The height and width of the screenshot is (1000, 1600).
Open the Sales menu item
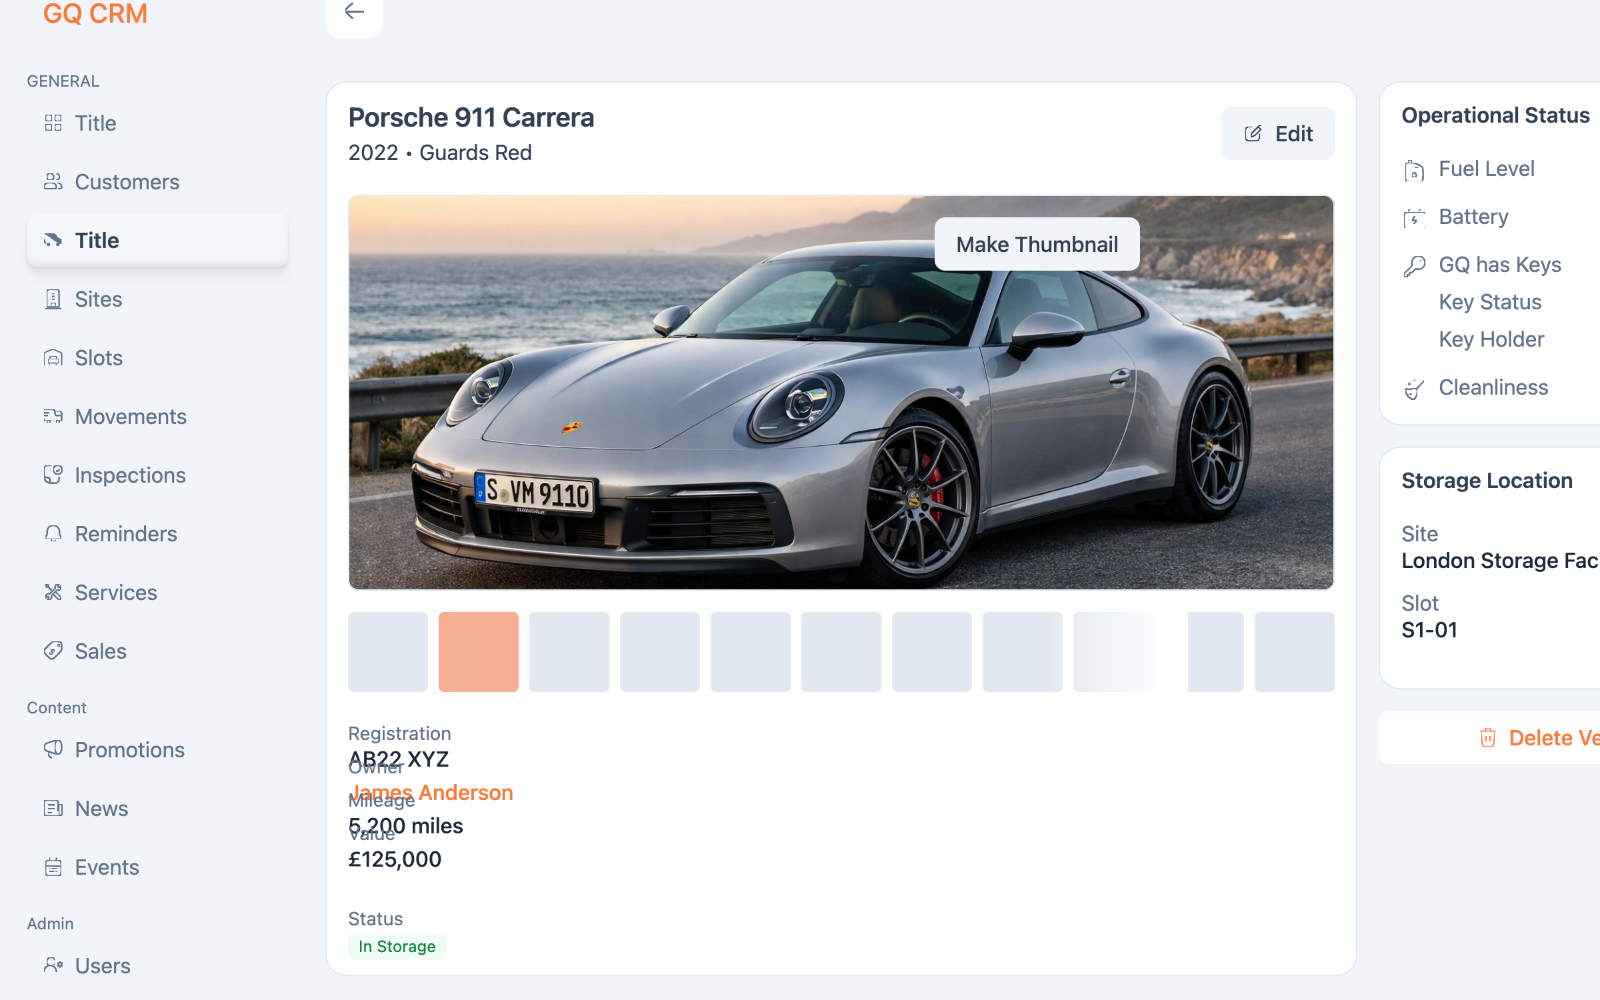[157, 651]
